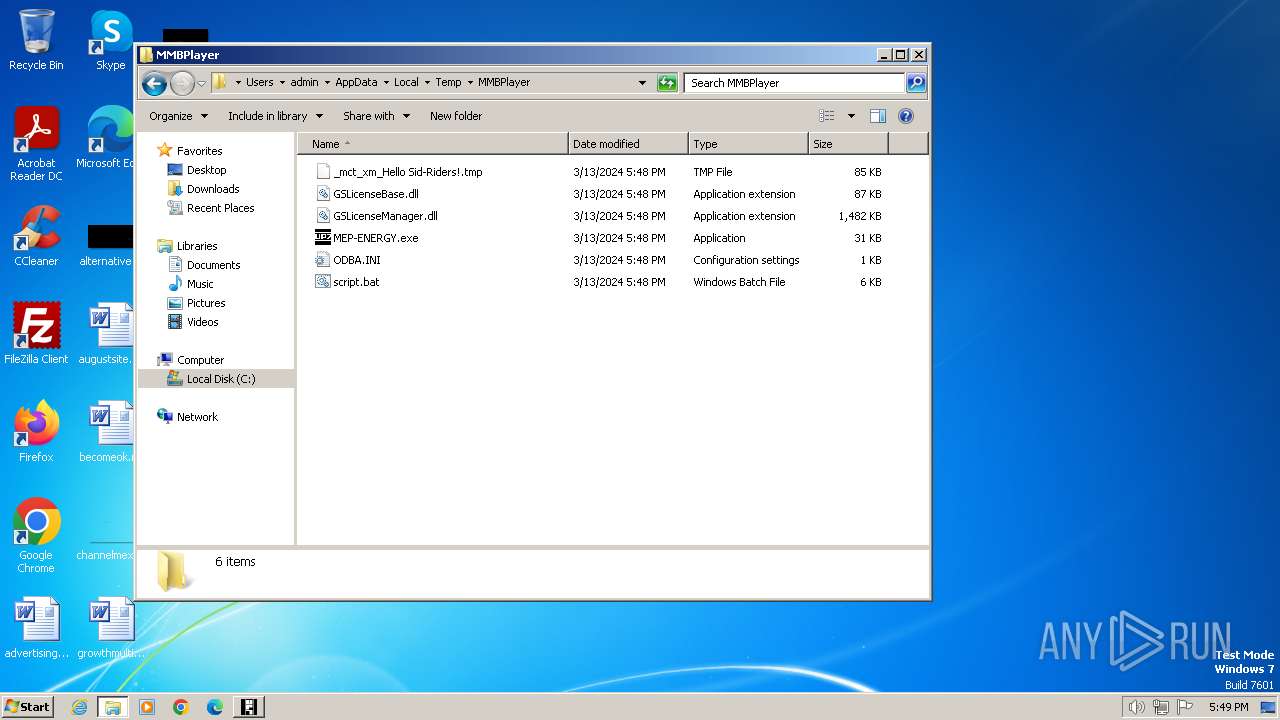Open the Music library
Screen dimensions: 1280x720
pos(200,284)
